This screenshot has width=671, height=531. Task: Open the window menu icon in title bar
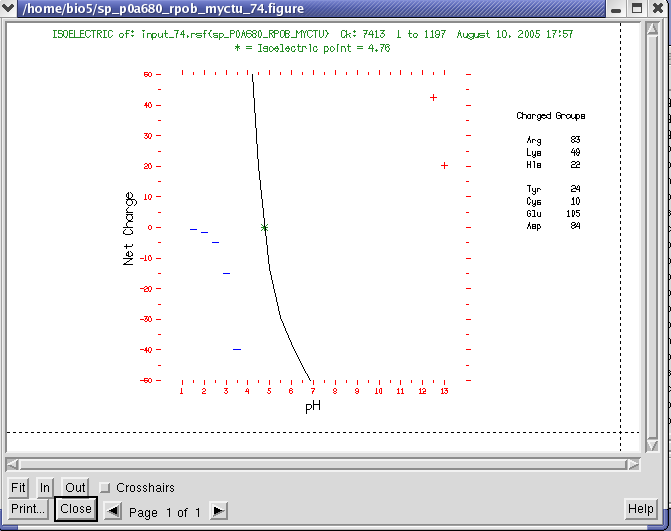click(11, 9)
